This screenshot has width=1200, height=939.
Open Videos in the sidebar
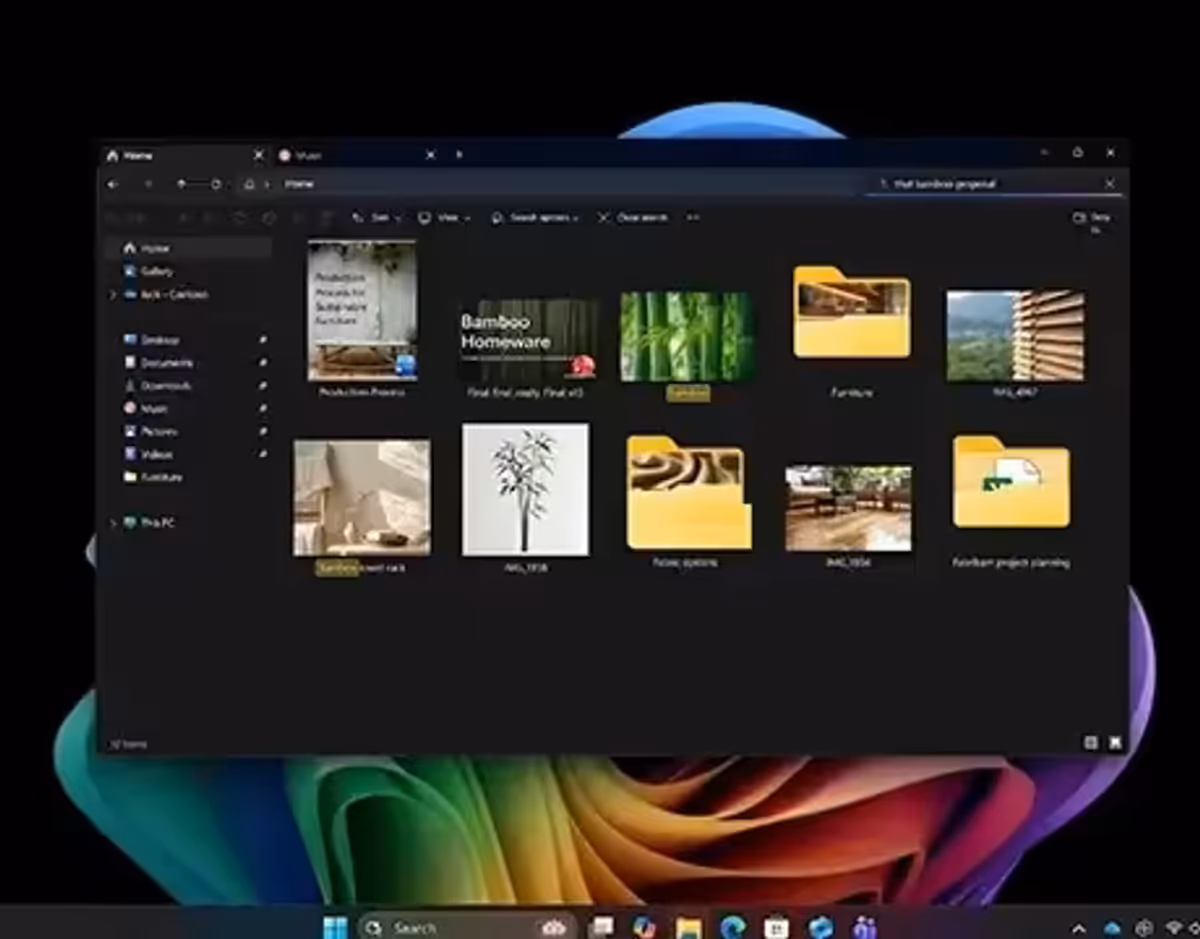tap(150, 455)
